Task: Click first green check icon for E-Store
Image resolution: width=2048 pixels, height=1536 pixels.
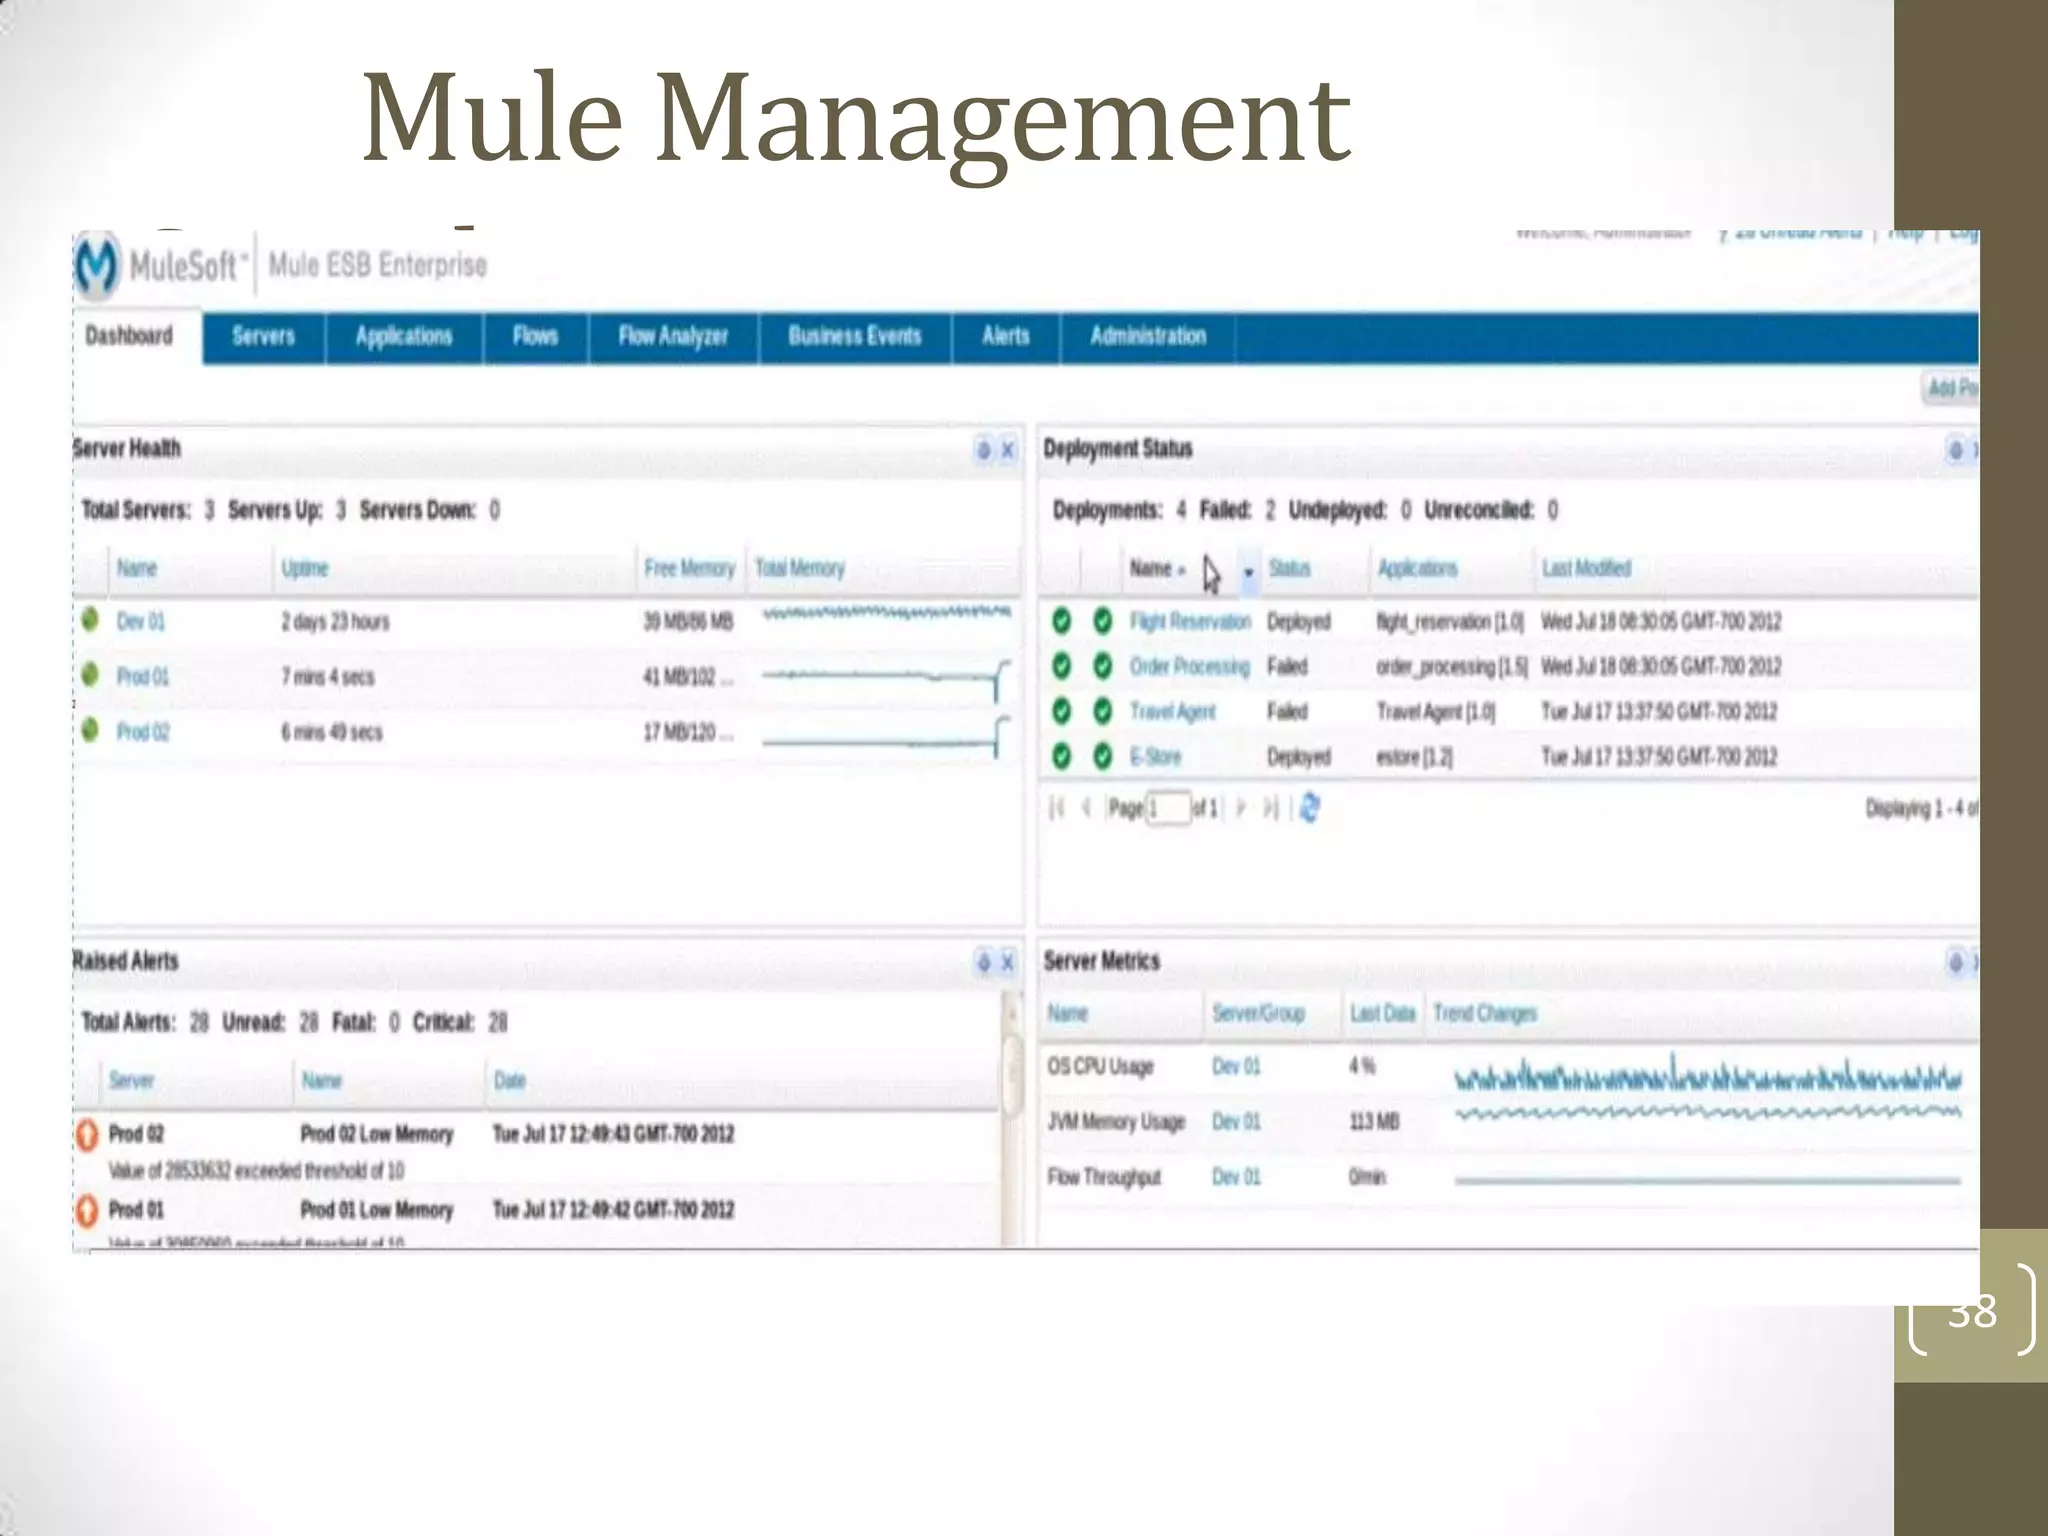Action: 1062,757
